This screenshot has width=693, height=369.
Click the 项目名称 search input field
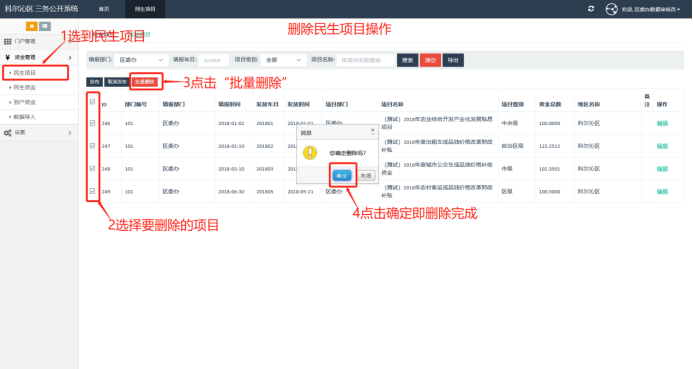click(x=366, y=60)
